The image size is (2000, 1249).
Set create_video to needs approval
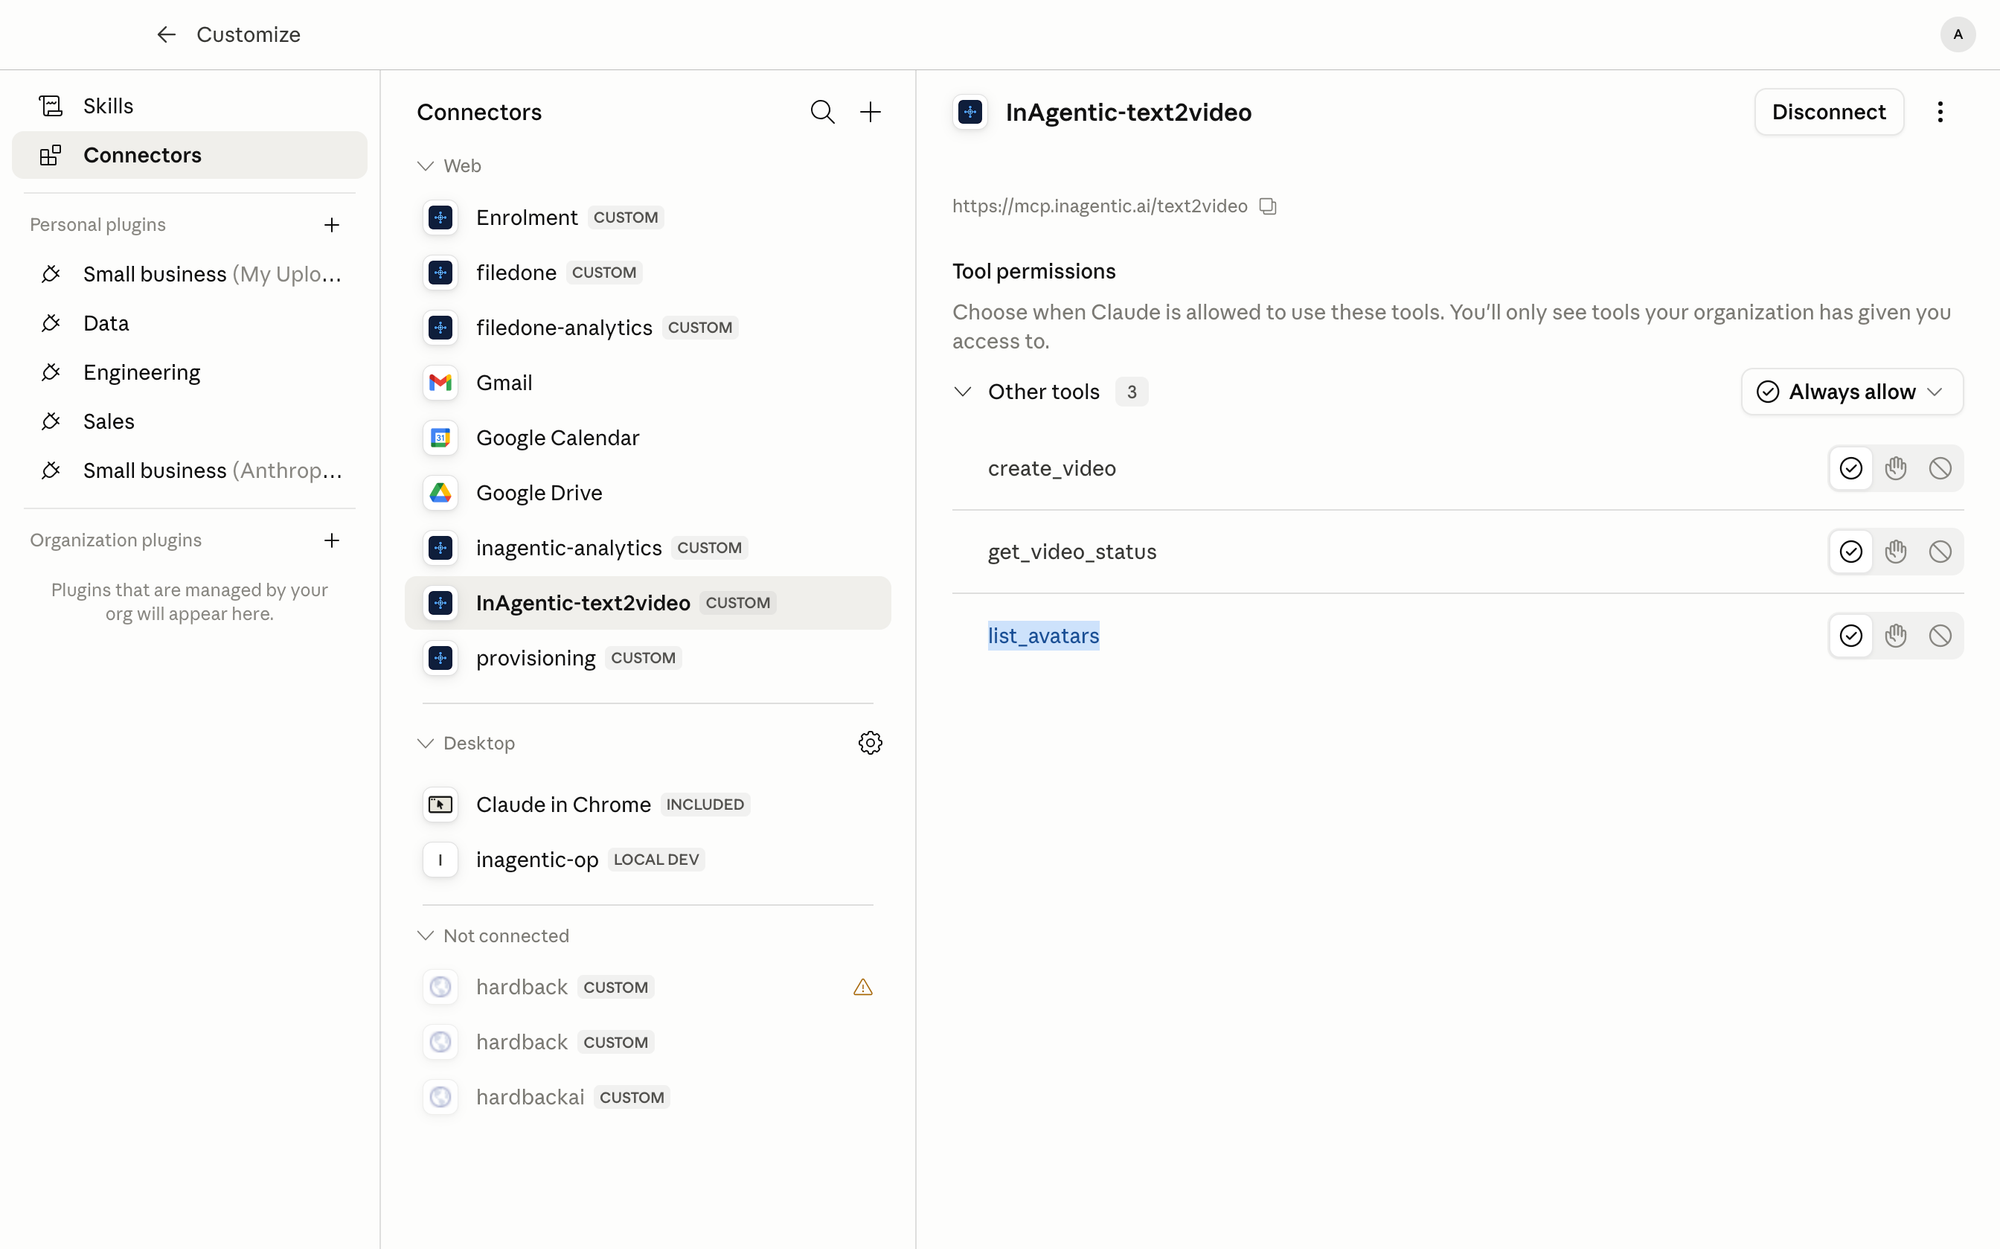(1896, 468)
